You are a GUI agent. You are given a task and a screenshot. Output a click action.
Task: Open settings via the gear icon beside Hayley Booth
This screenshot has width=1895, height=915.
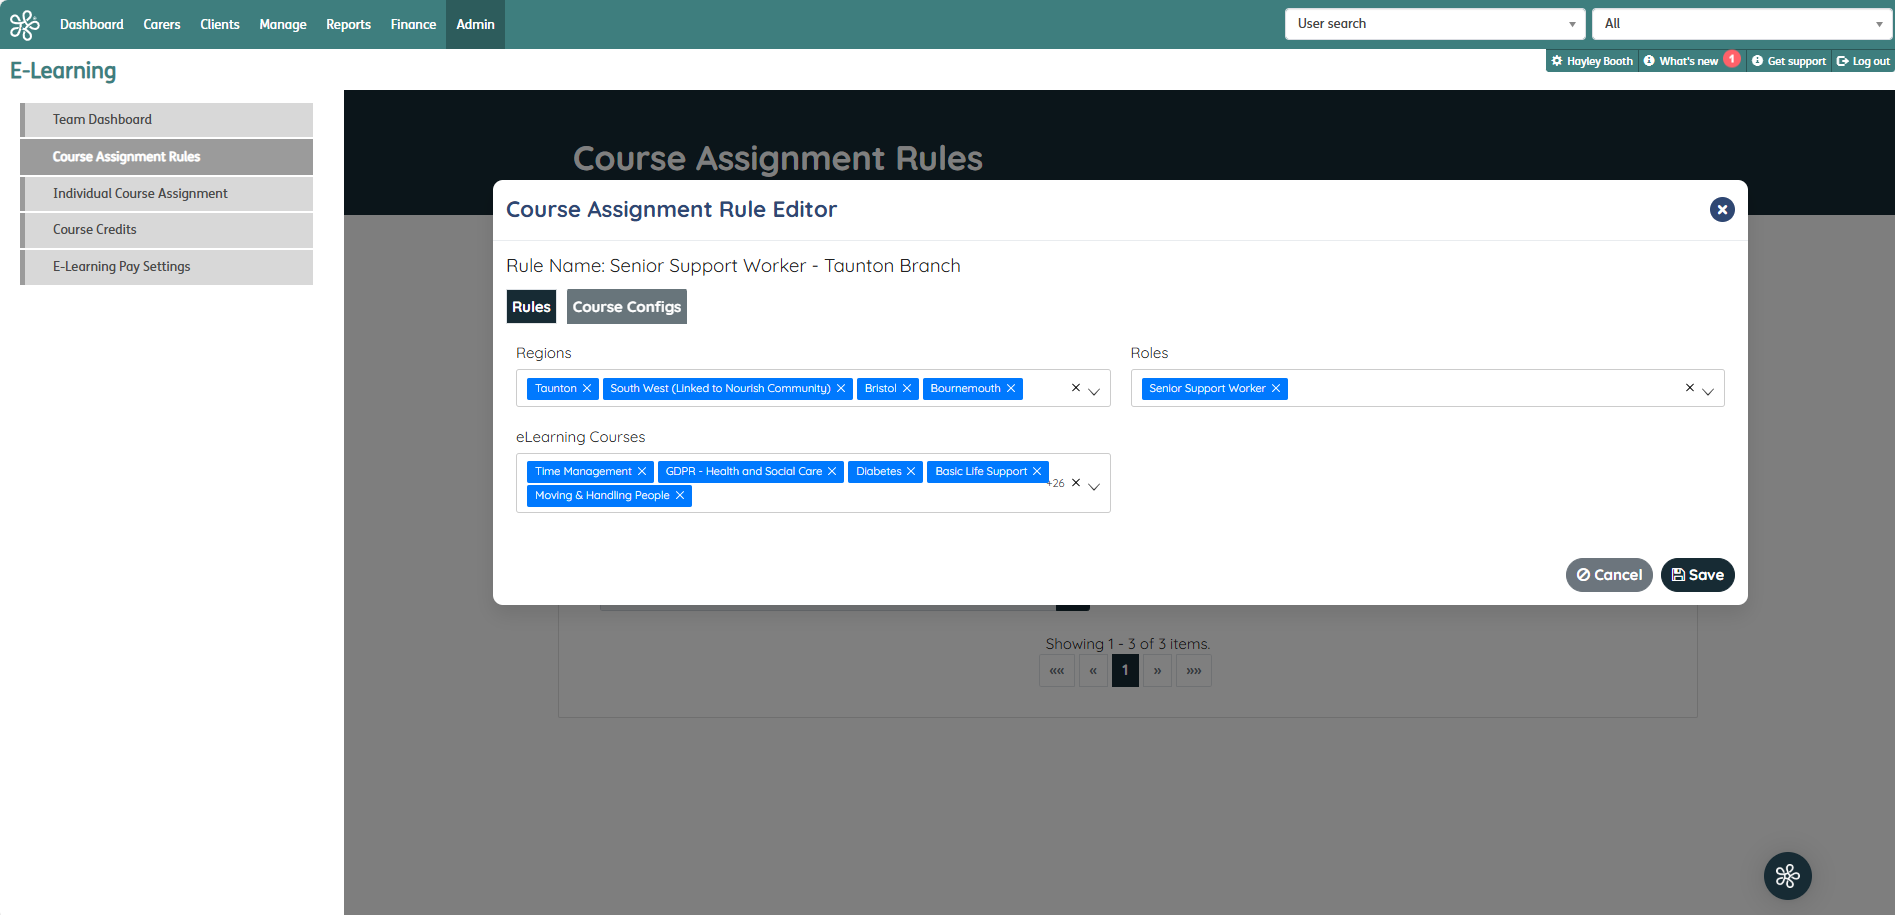pyautogui.click(x=1556, y=60)
